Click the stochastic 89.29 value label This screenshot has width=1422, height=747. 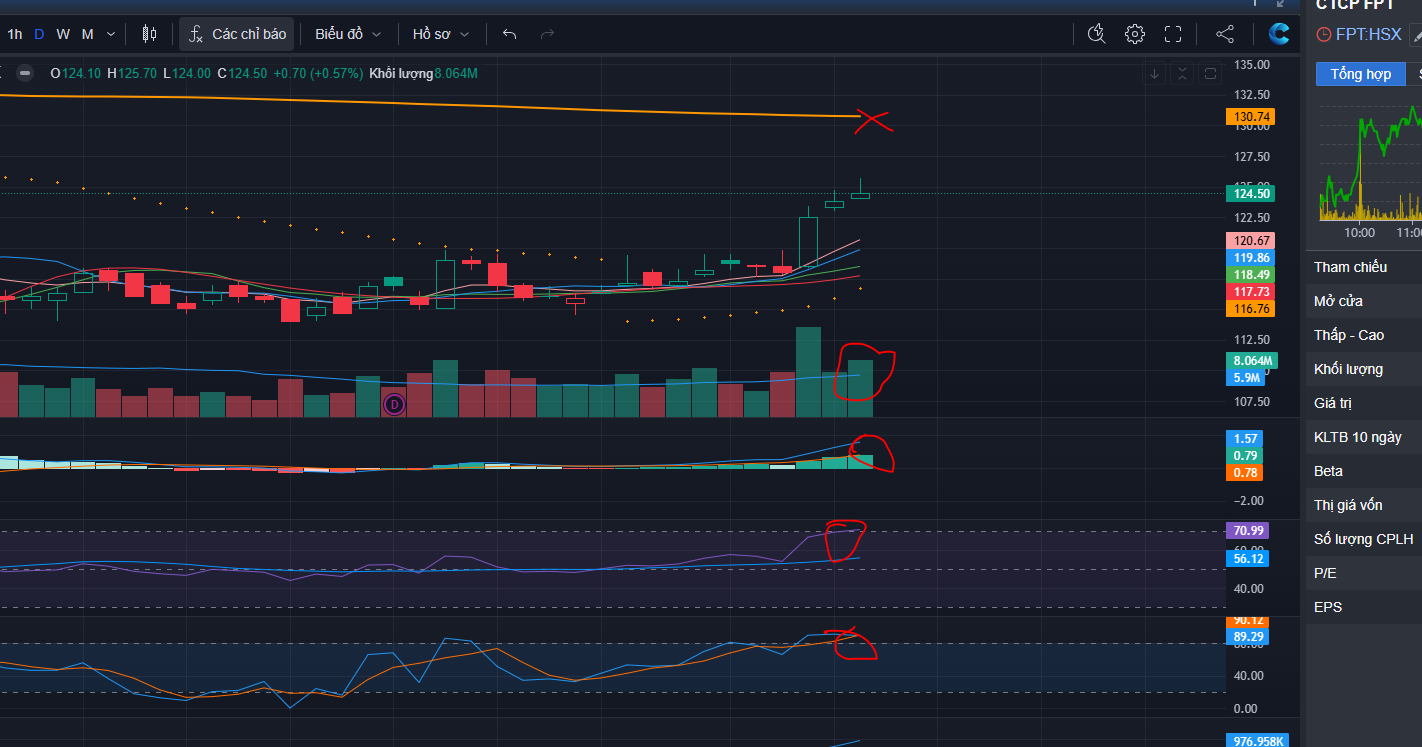[1247, 636]
